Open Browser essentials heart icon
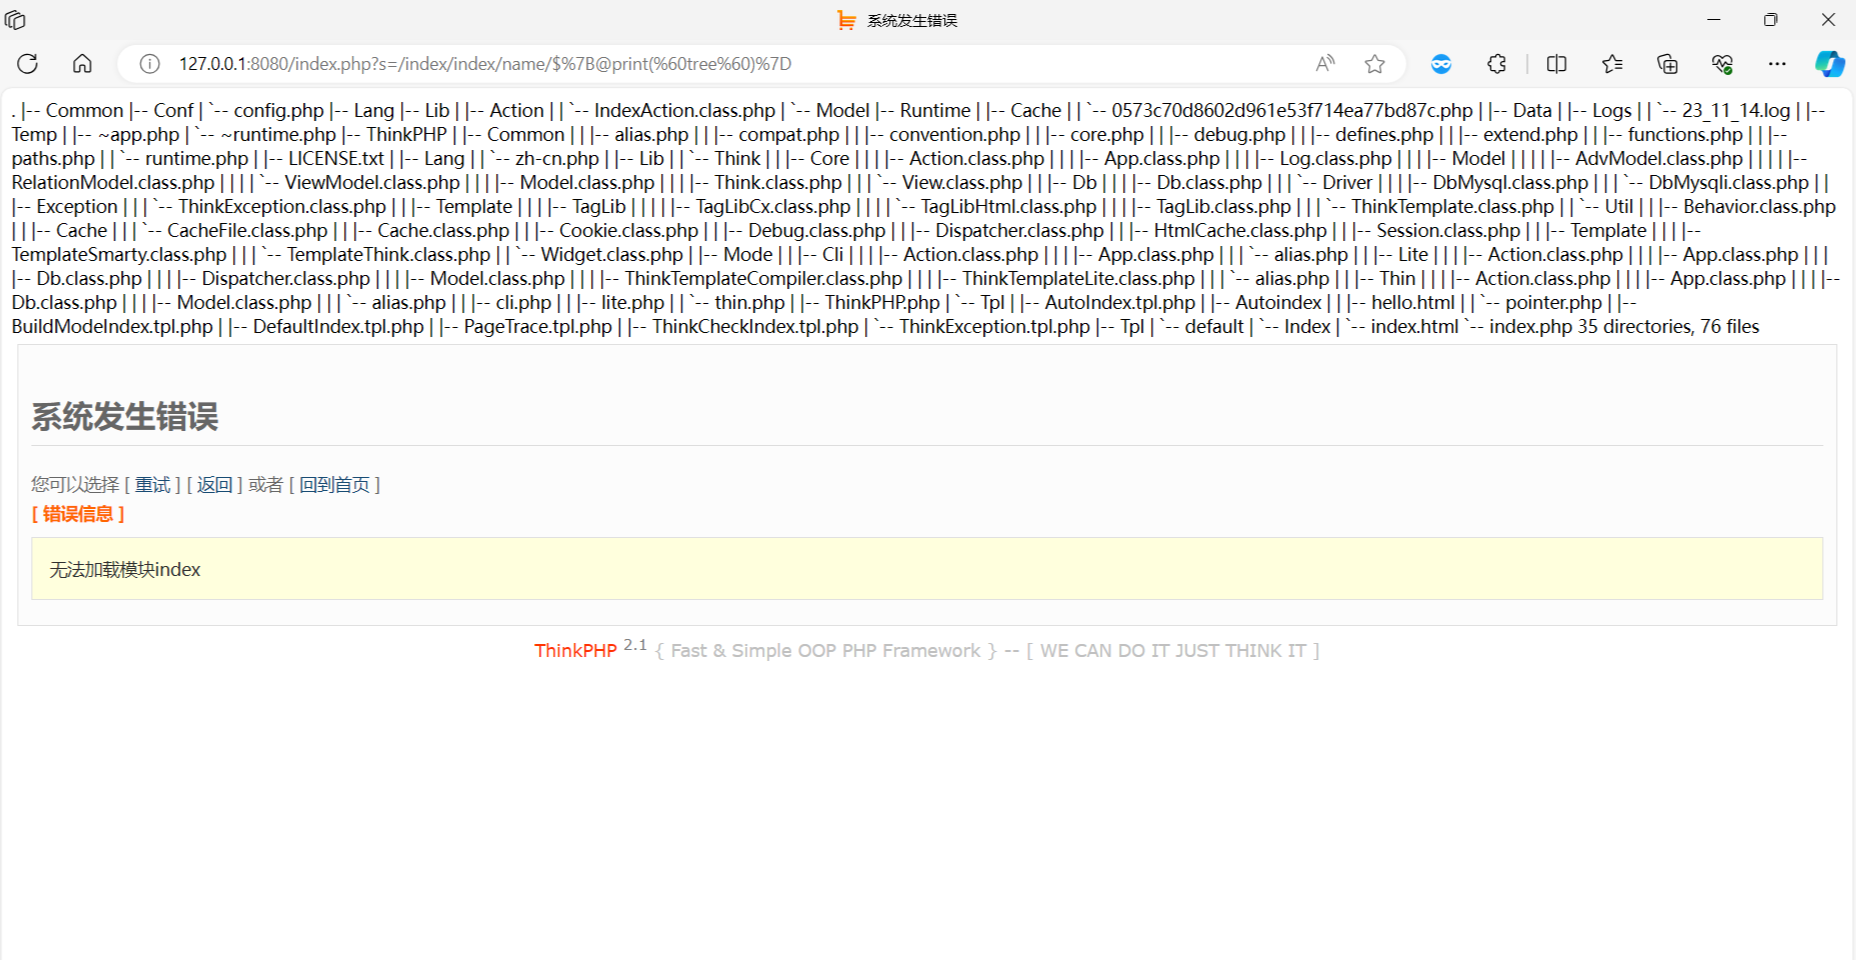This screenshot has height=960, width=1856. pos(1722,64)
